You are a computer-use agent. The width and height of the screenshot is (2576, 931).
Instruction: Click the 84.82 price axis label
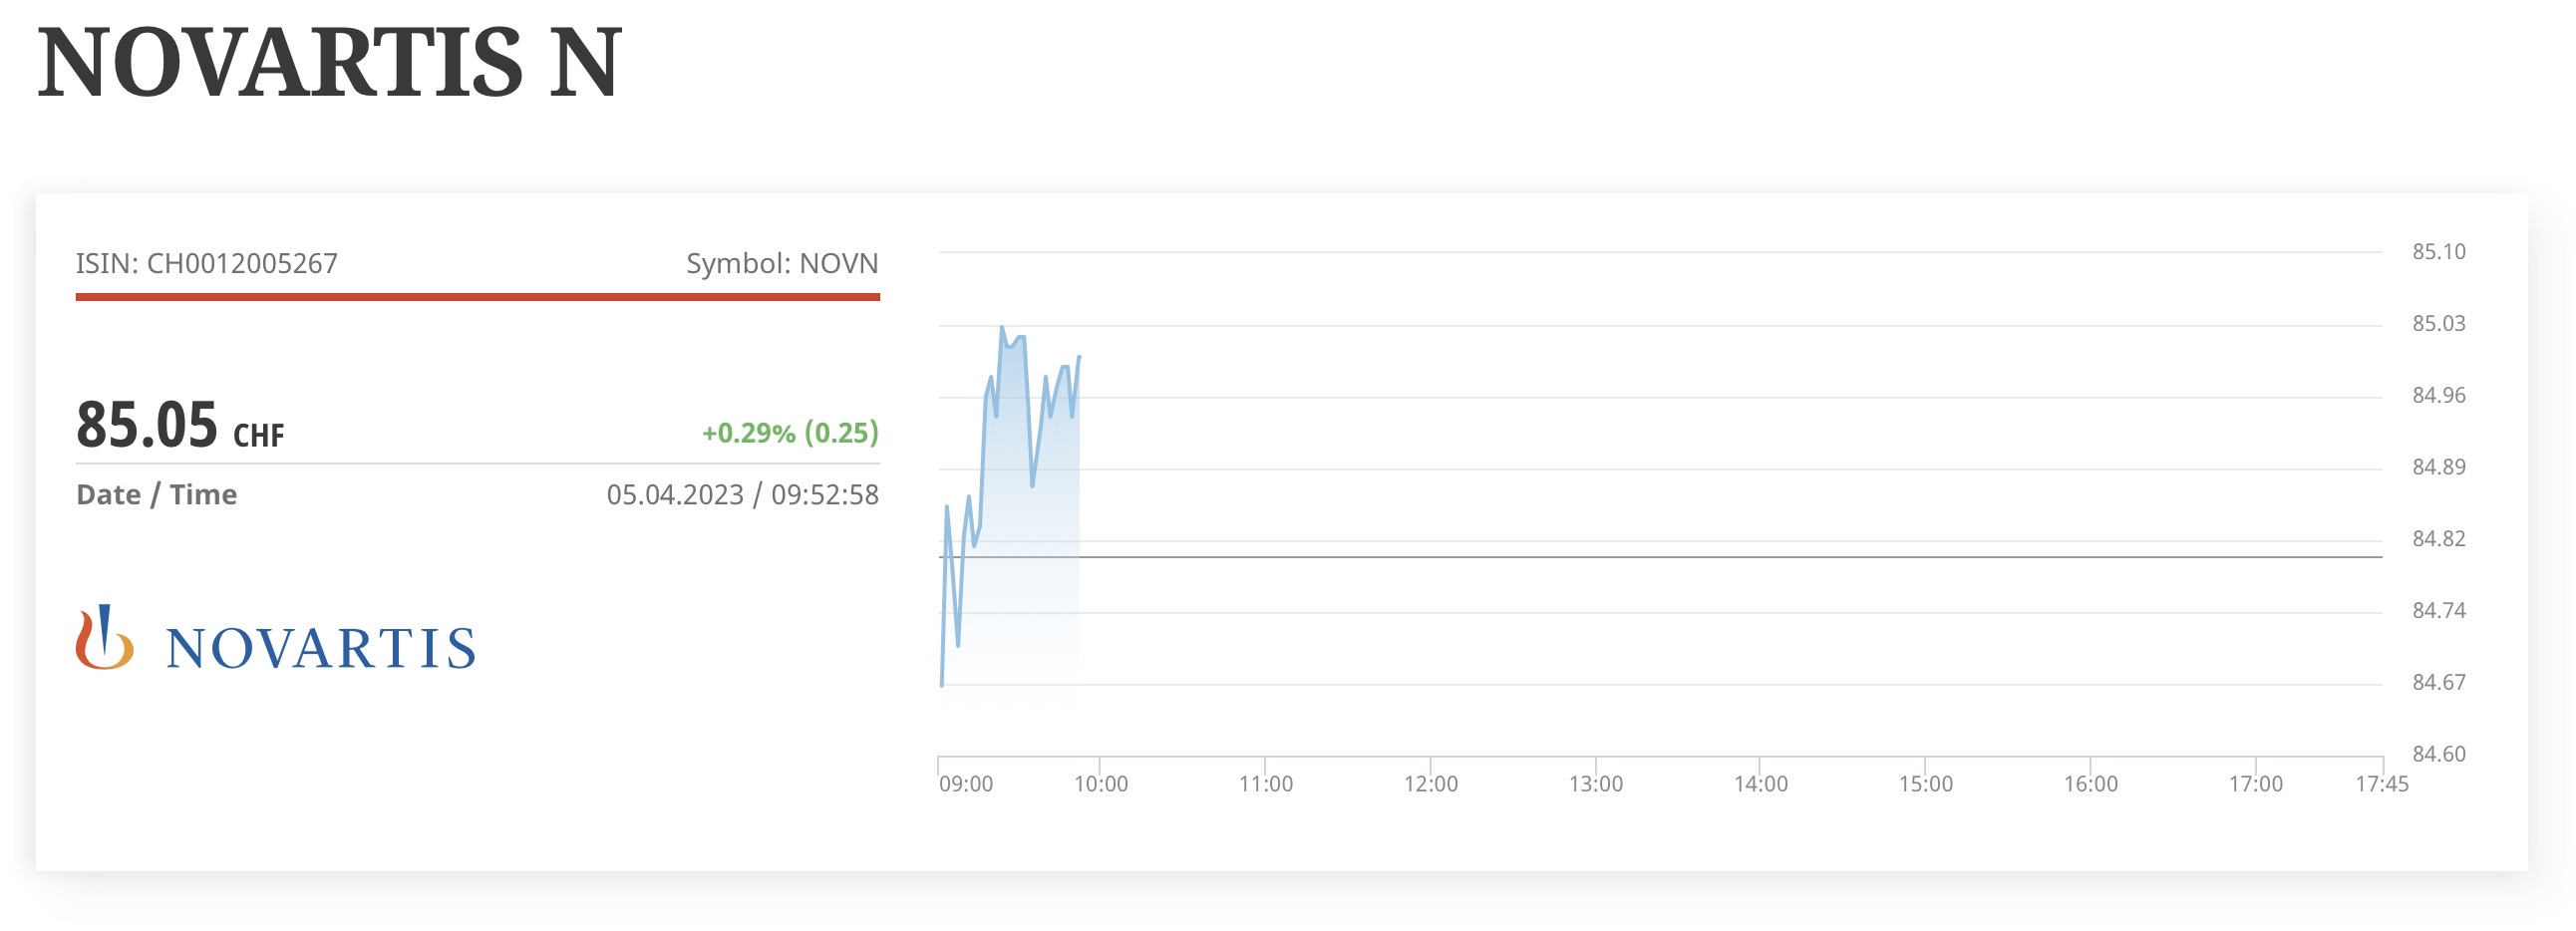(x=2439, y=539)
